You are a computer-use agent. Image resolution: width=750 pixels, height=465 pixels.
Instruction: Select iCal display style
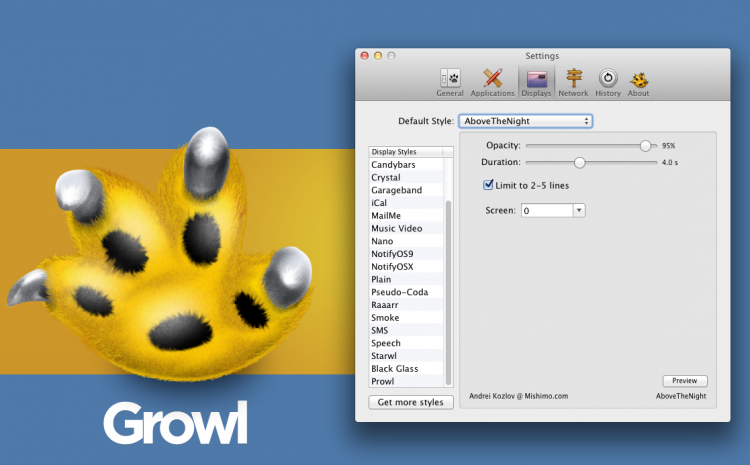[406, 203]
